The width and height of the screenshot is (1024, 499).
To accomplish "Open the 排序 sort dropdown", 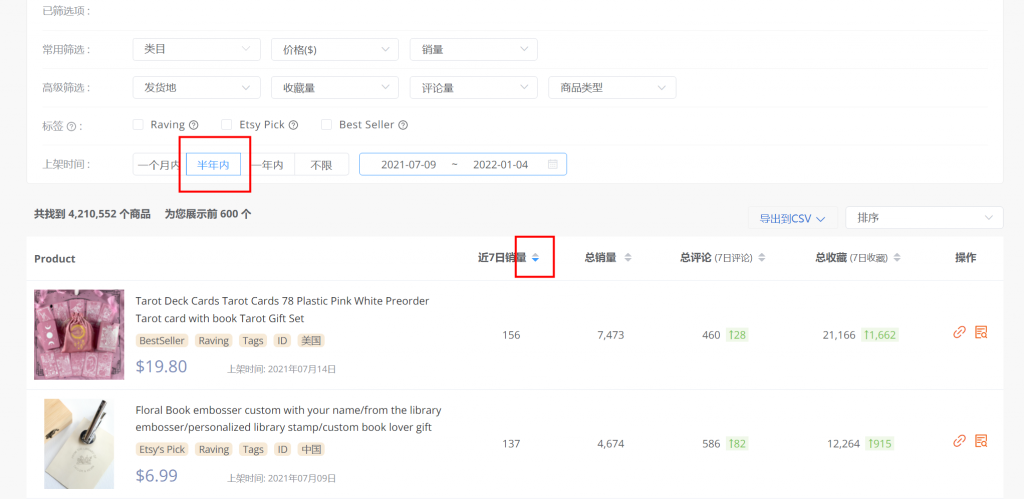I will pyautogui.click(x=923, y=217).
